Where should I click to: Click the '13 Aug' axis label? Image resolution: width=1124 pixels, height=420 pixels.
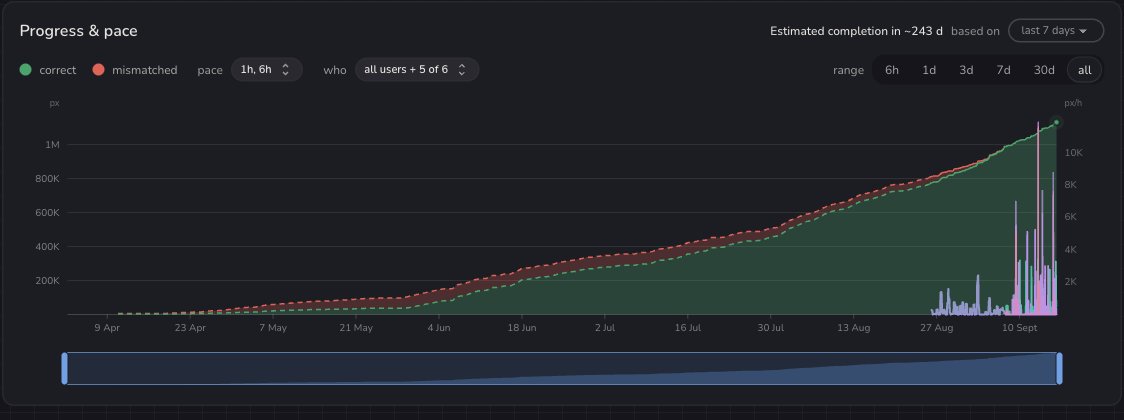(x=853, y=328)
